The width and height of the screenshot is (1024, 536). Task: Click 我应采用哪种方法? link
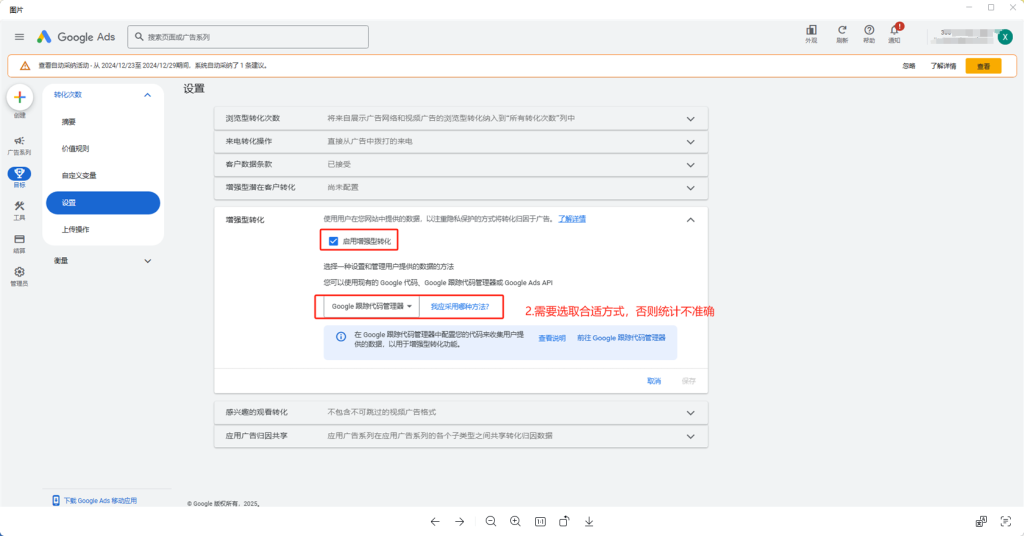click(460, 307)
